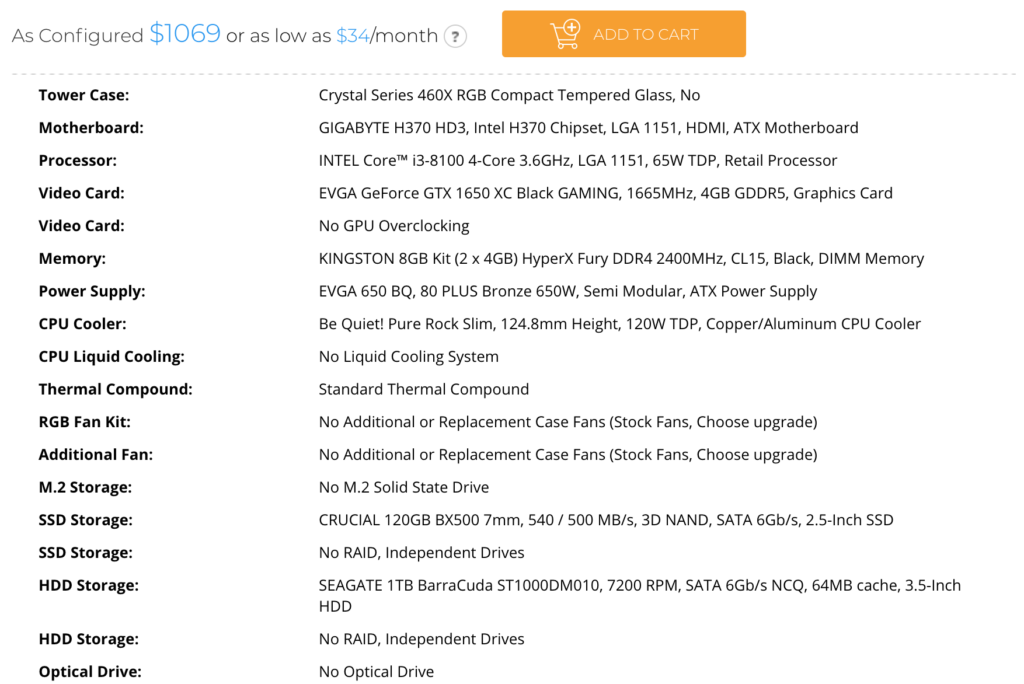Select the RGB Fan Kit label
This screenshot has width=1024, height=684.
pos(84,422)
